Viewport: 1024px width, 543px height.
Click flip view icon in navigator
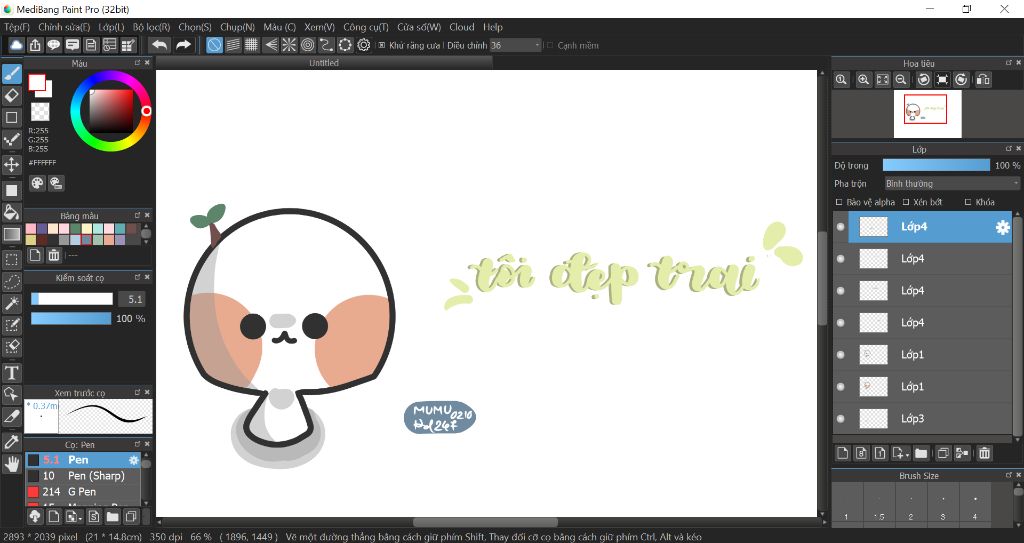[x=983, y=79]
